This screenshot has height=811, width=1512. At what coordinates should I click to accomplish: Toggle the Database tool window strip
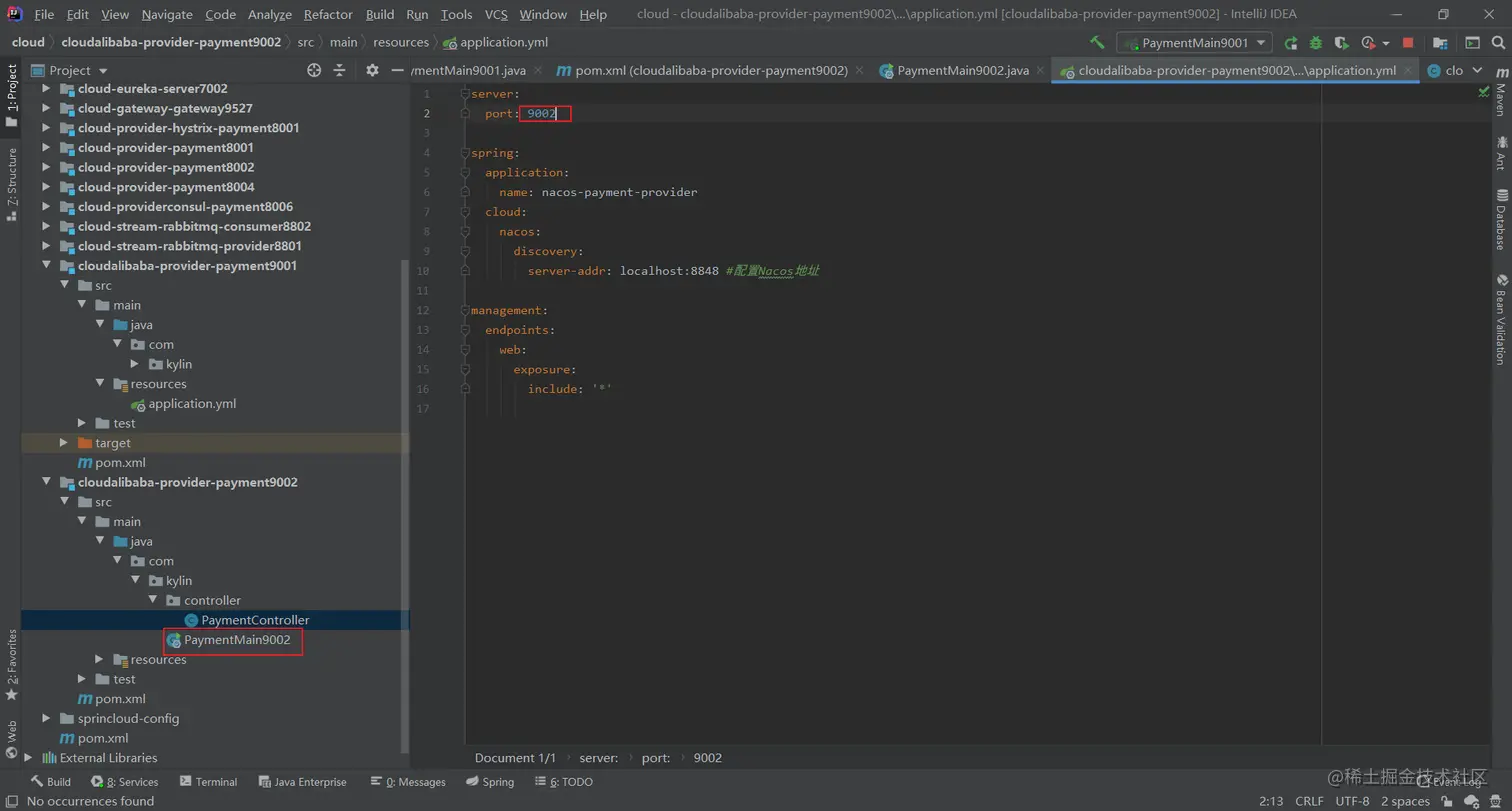tap(1501, 219)
